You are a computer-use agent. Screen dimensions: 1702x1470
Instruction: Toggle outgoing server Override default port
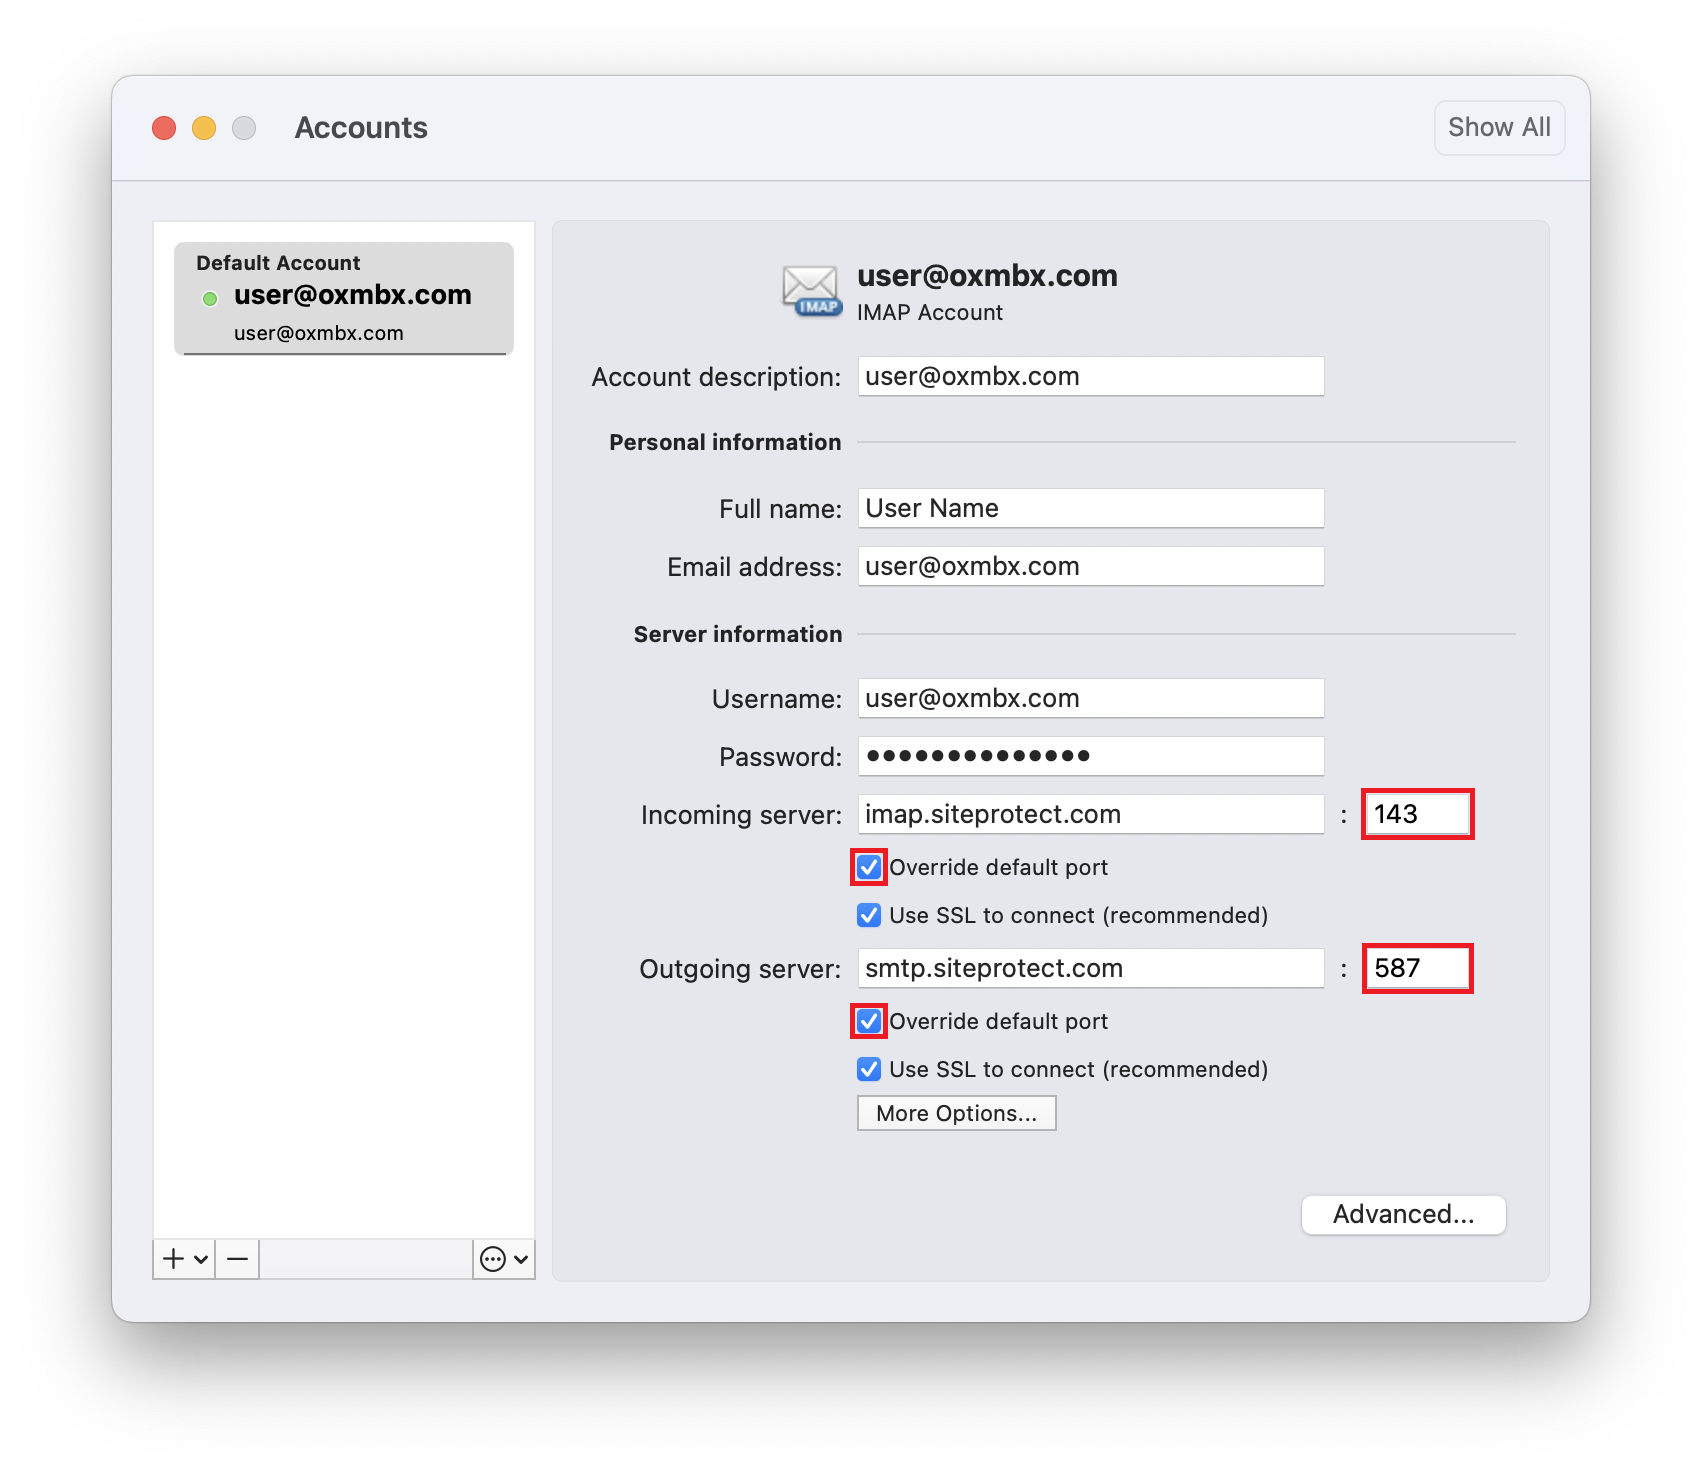tap(869, 1021)
